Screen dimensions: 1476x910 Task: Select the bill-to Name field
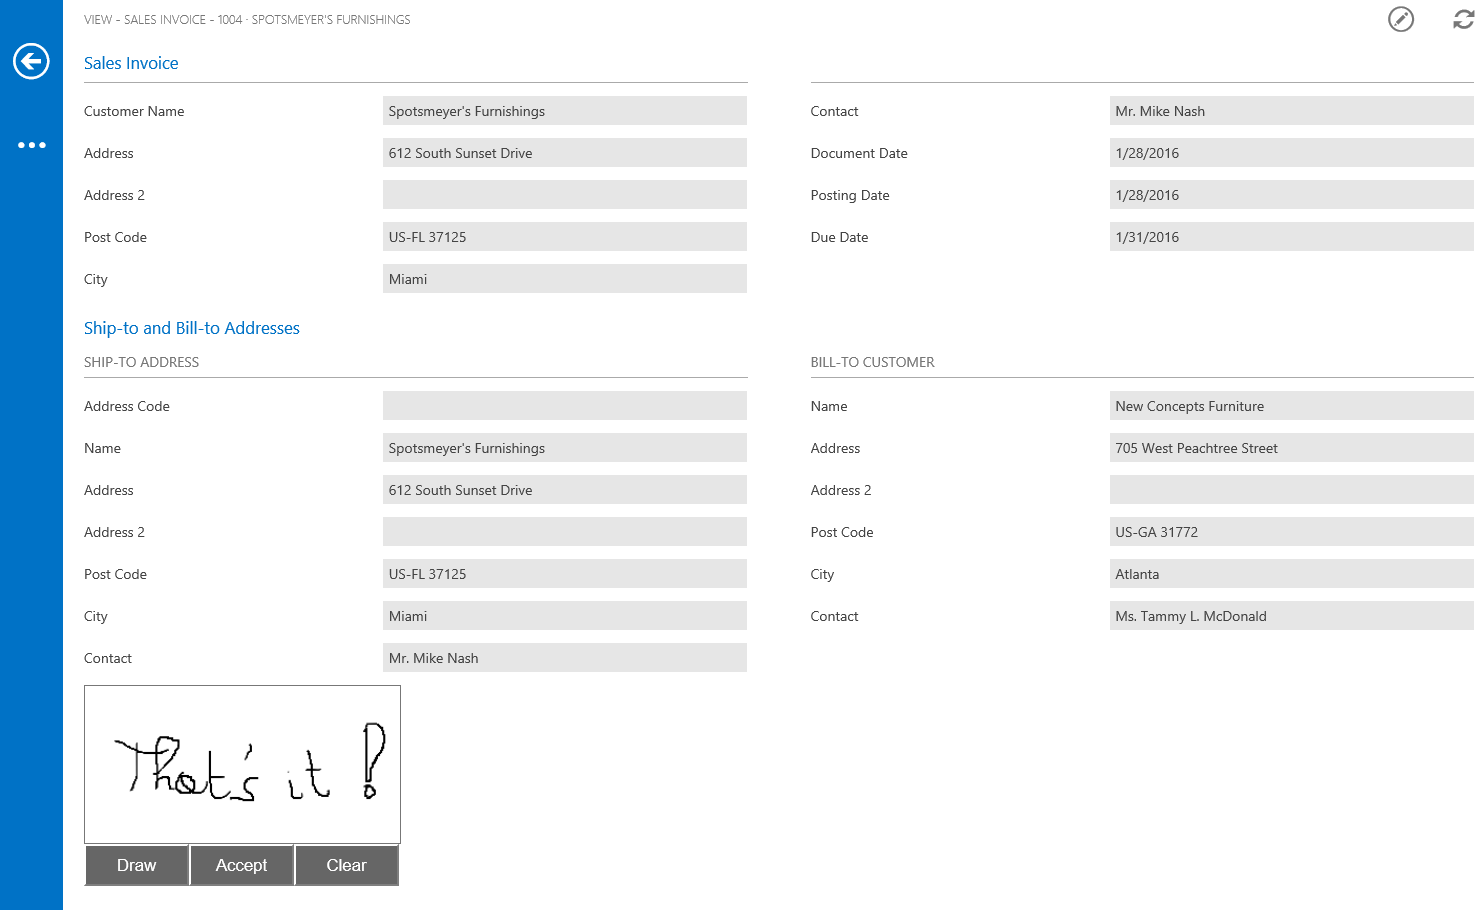click(x=1290, y=406)
